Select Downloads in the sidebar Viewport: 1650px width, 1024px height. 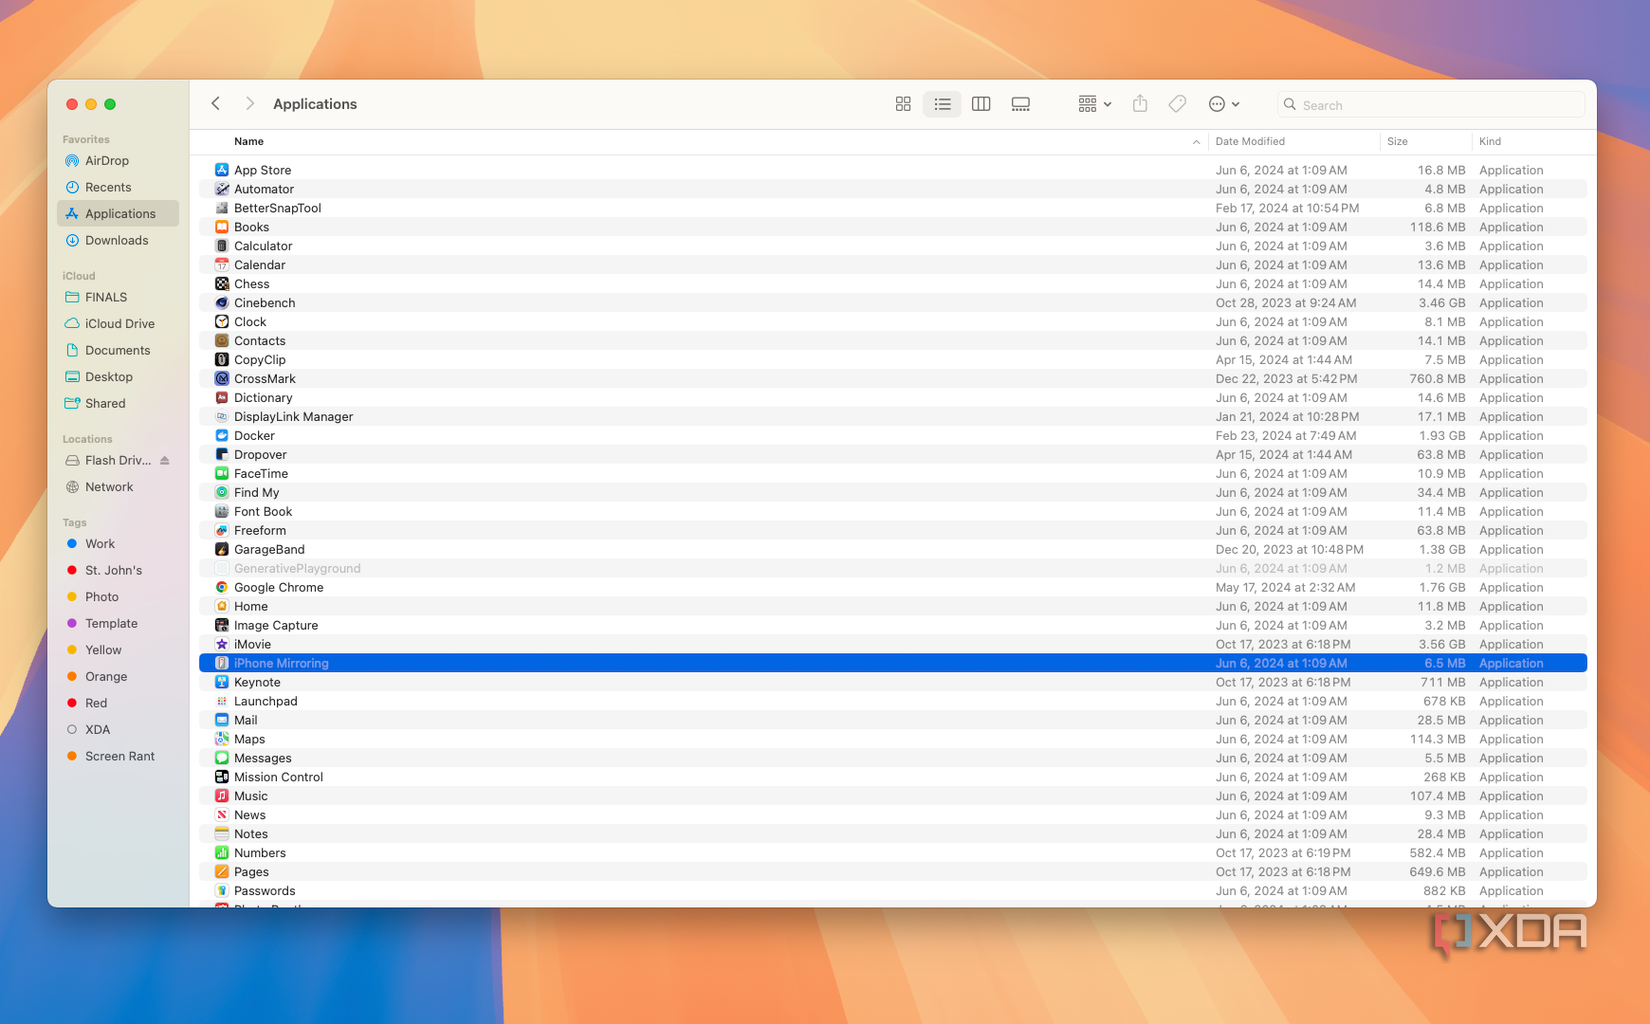[118, 240]
